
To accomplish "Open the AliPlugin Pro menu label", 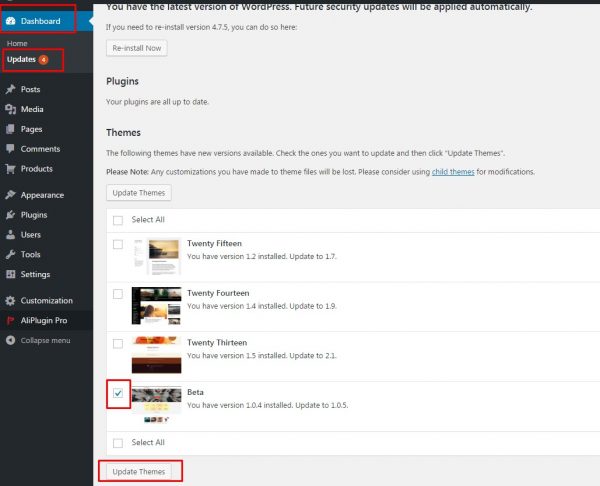I will pos(44,321).
